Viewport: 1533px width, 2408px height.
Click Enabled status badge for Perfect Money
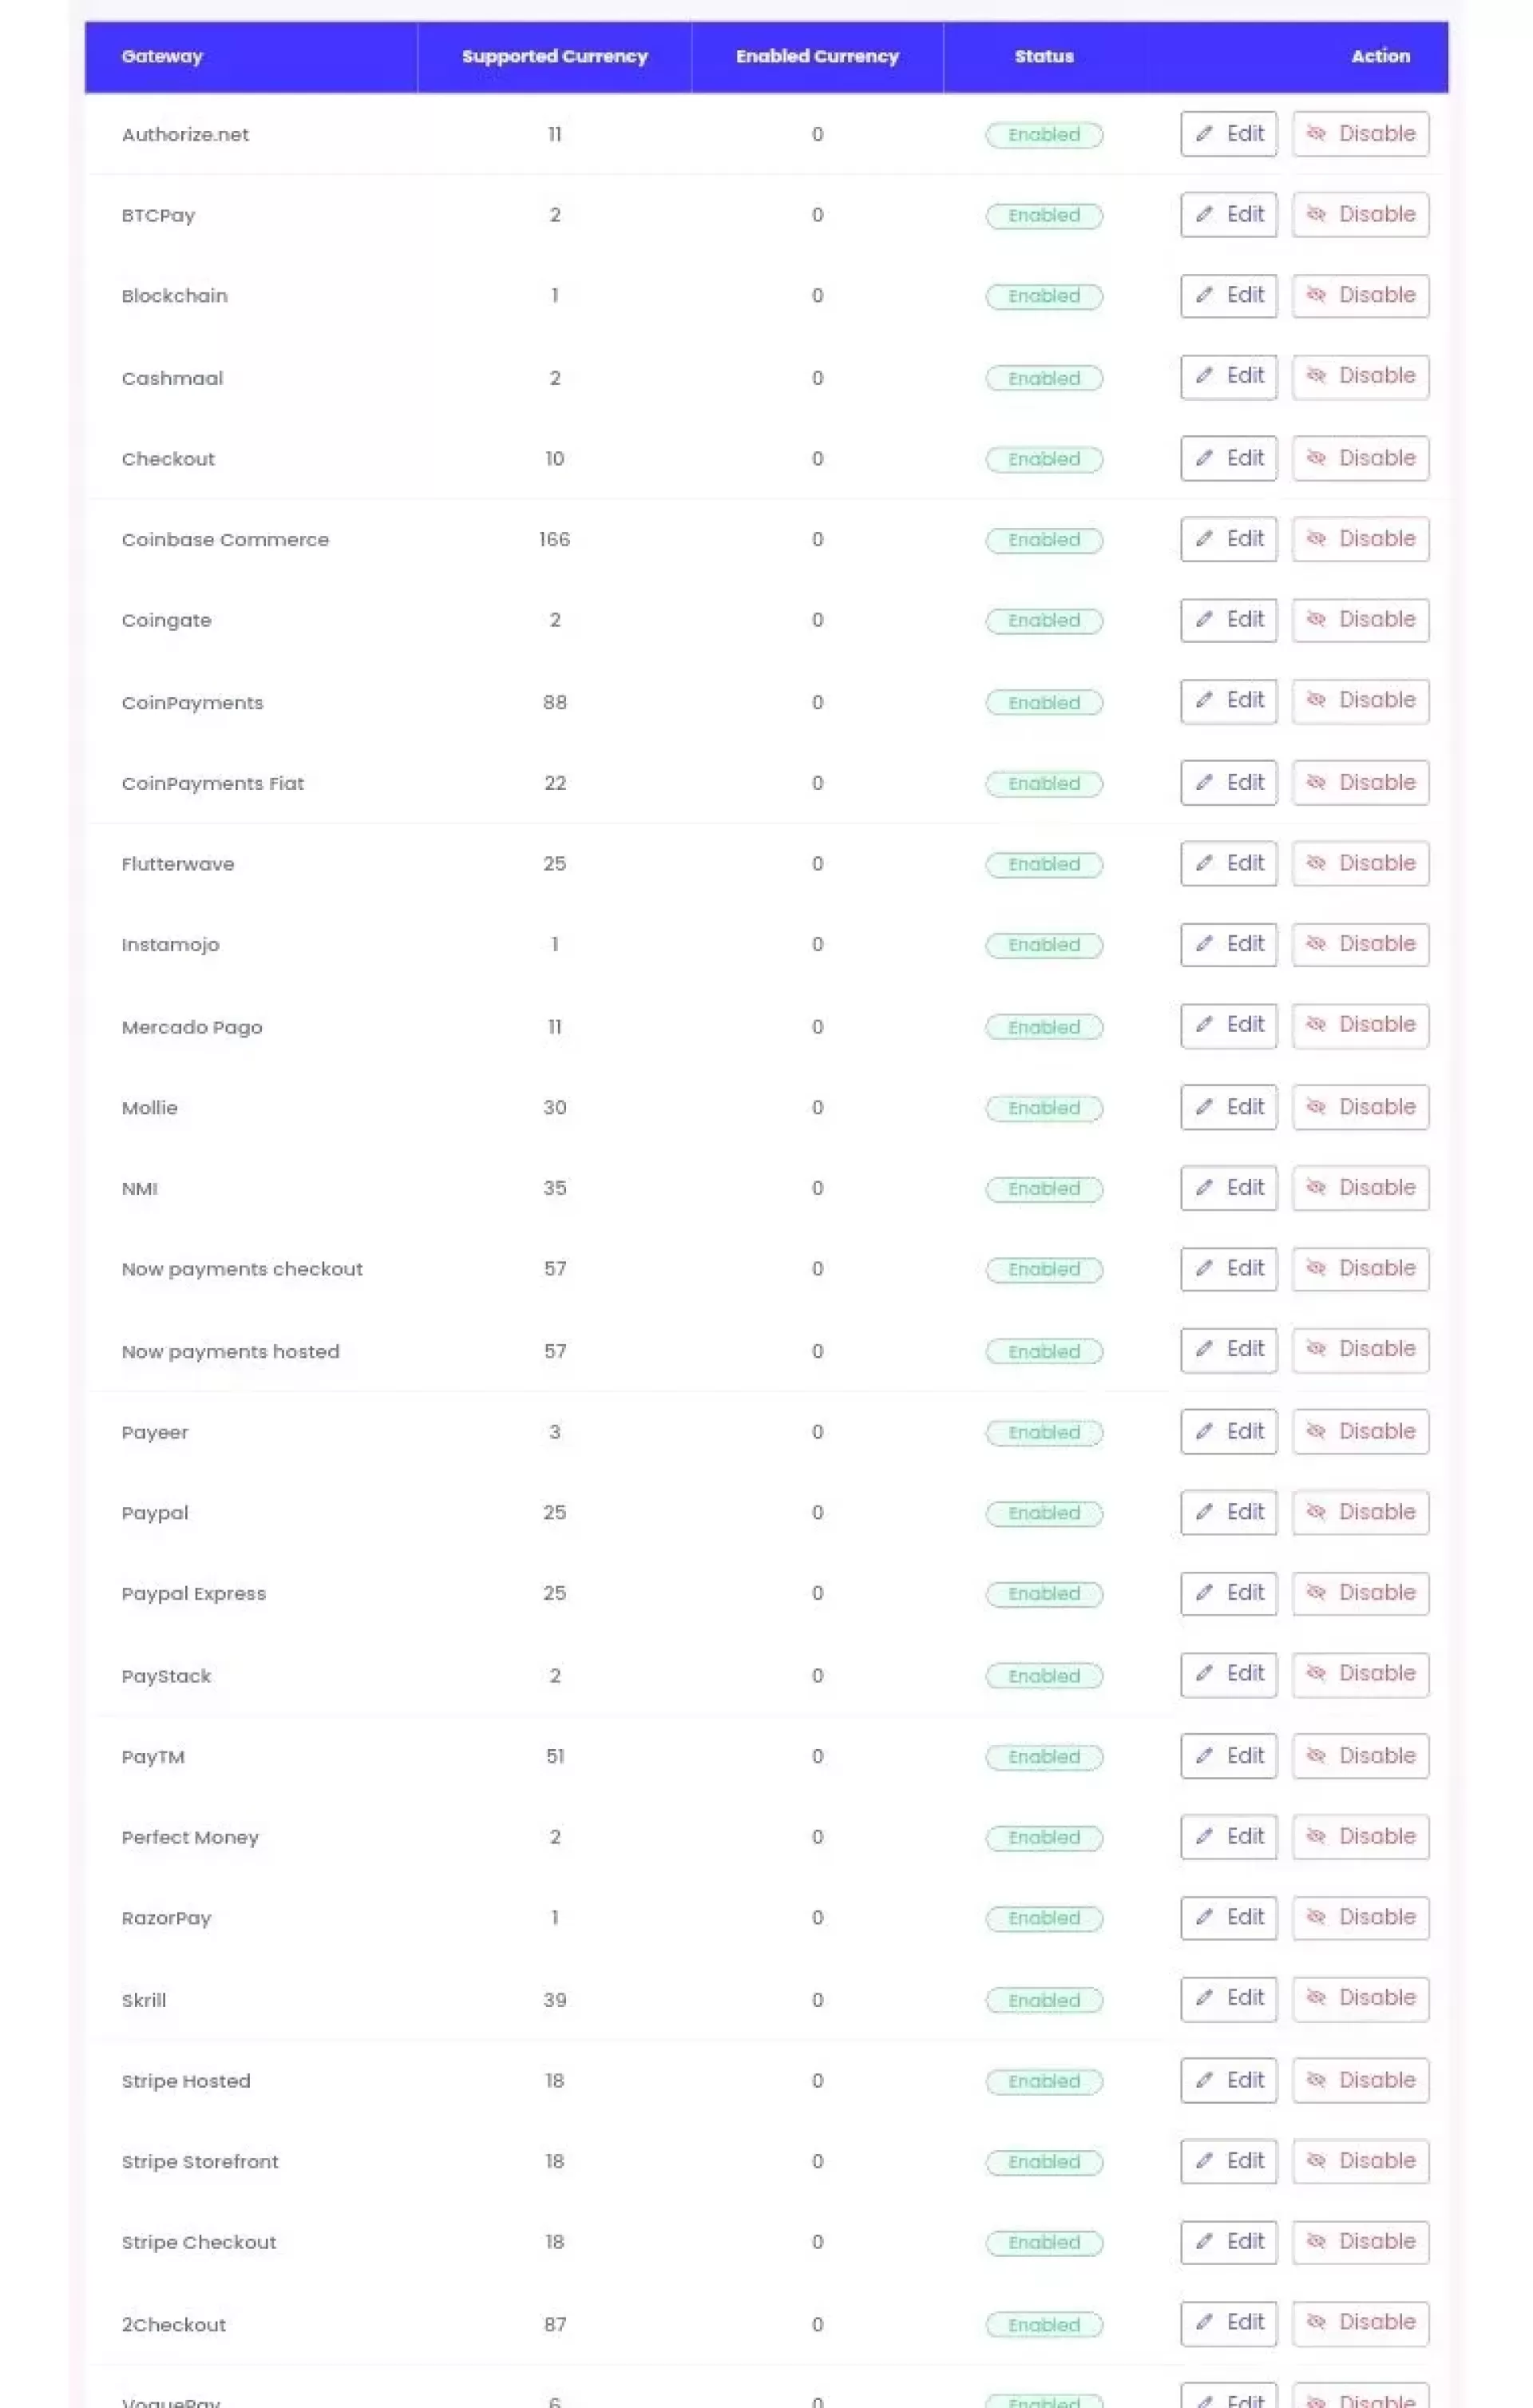coord(1043,1838)
